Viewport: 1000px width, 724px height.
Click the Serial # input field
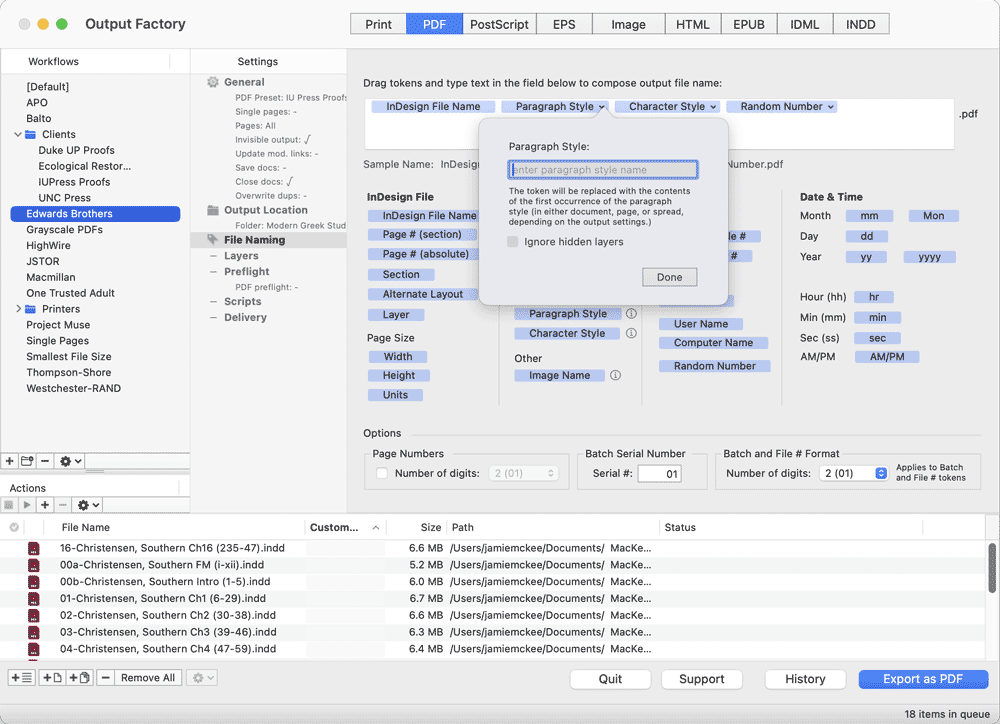pyautogui.click(x=659, y=473)
